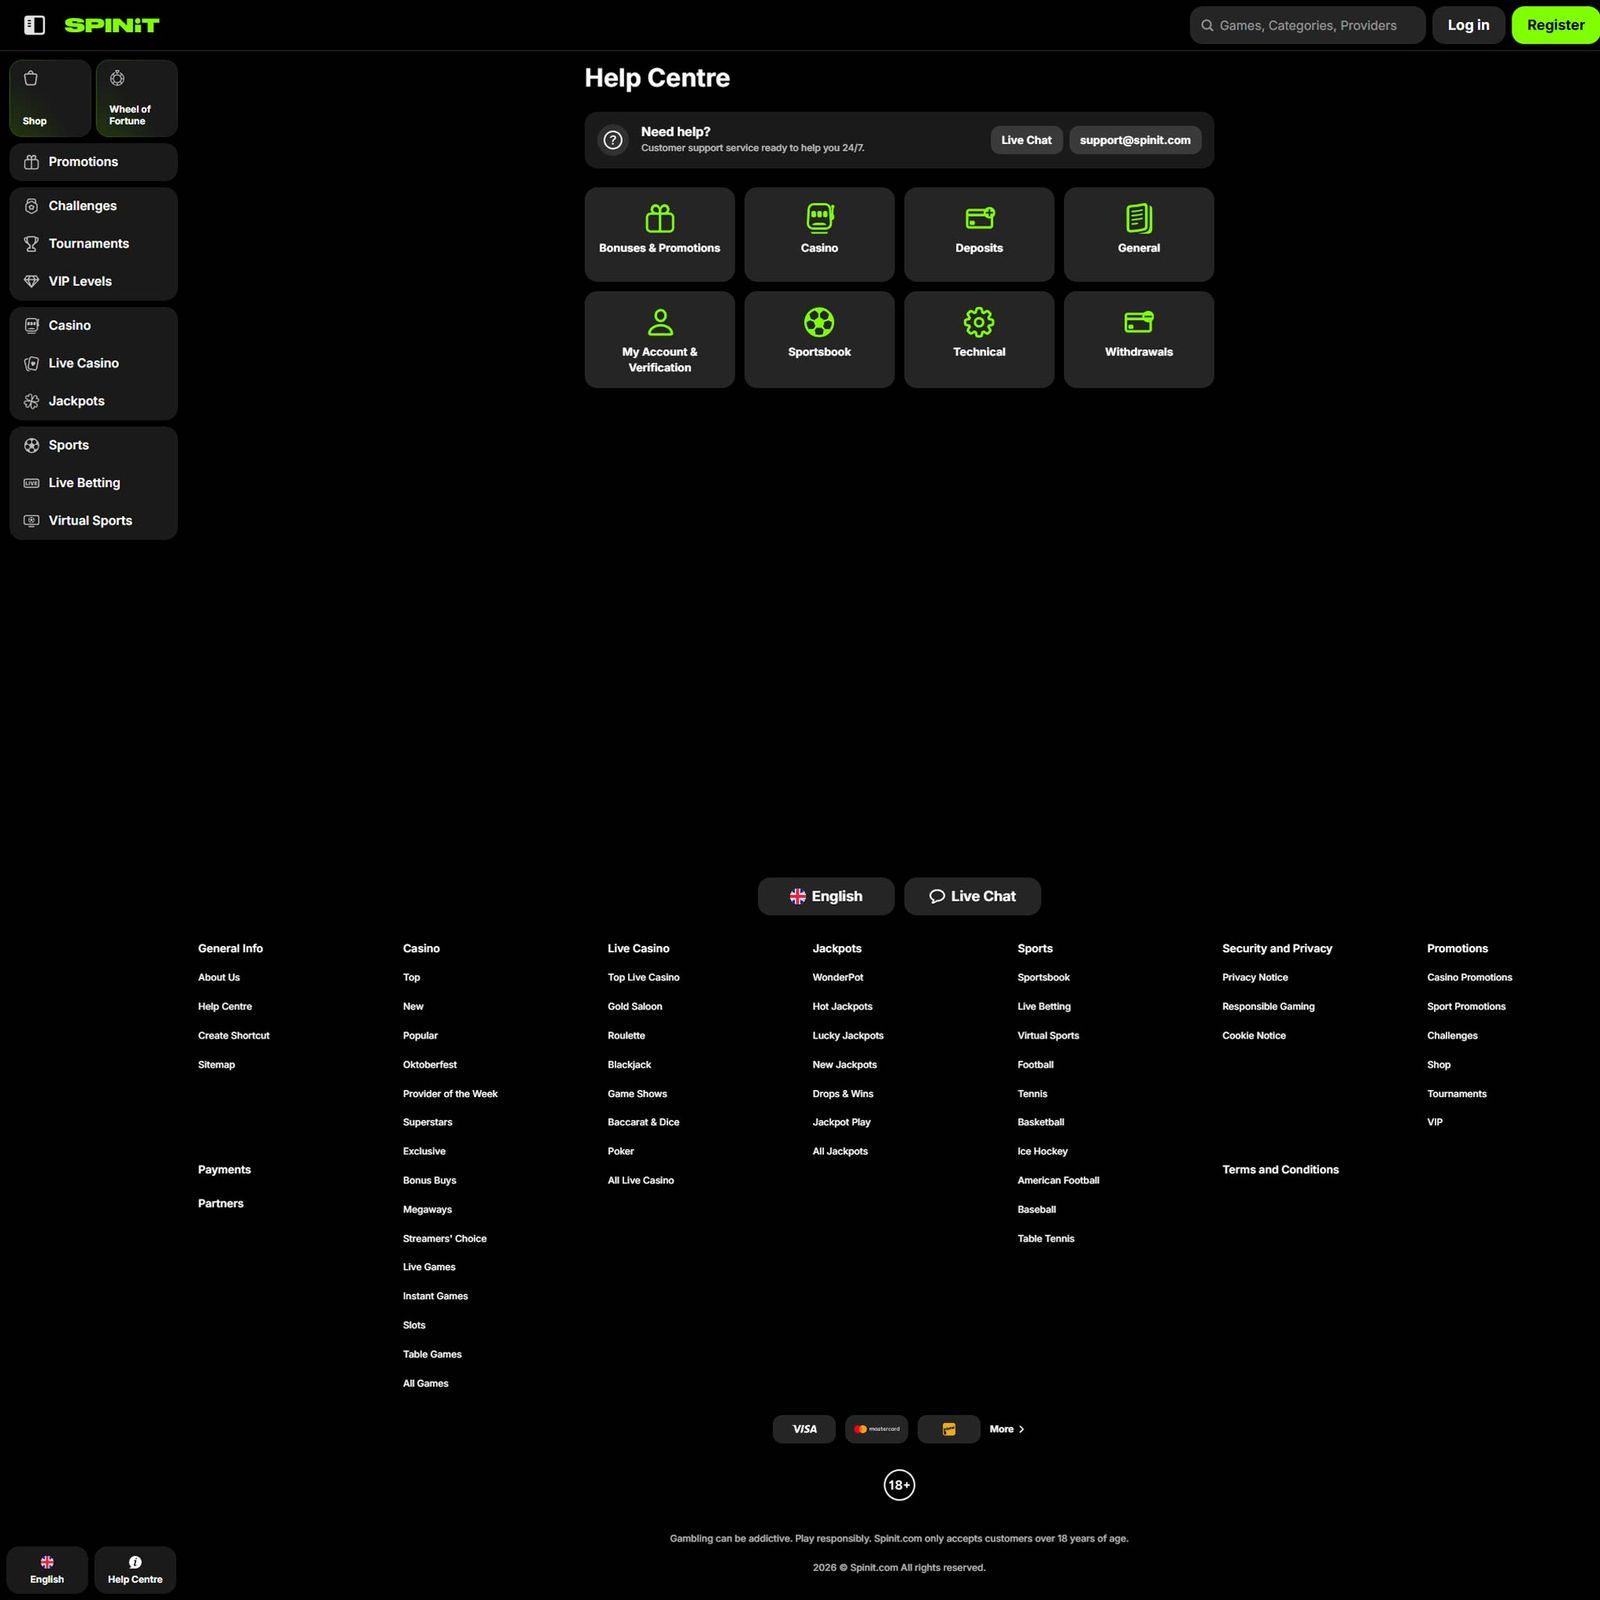Click the 18+ age restriction badge
This screenshot has width=1600, height=1600.
point(899,1485)
